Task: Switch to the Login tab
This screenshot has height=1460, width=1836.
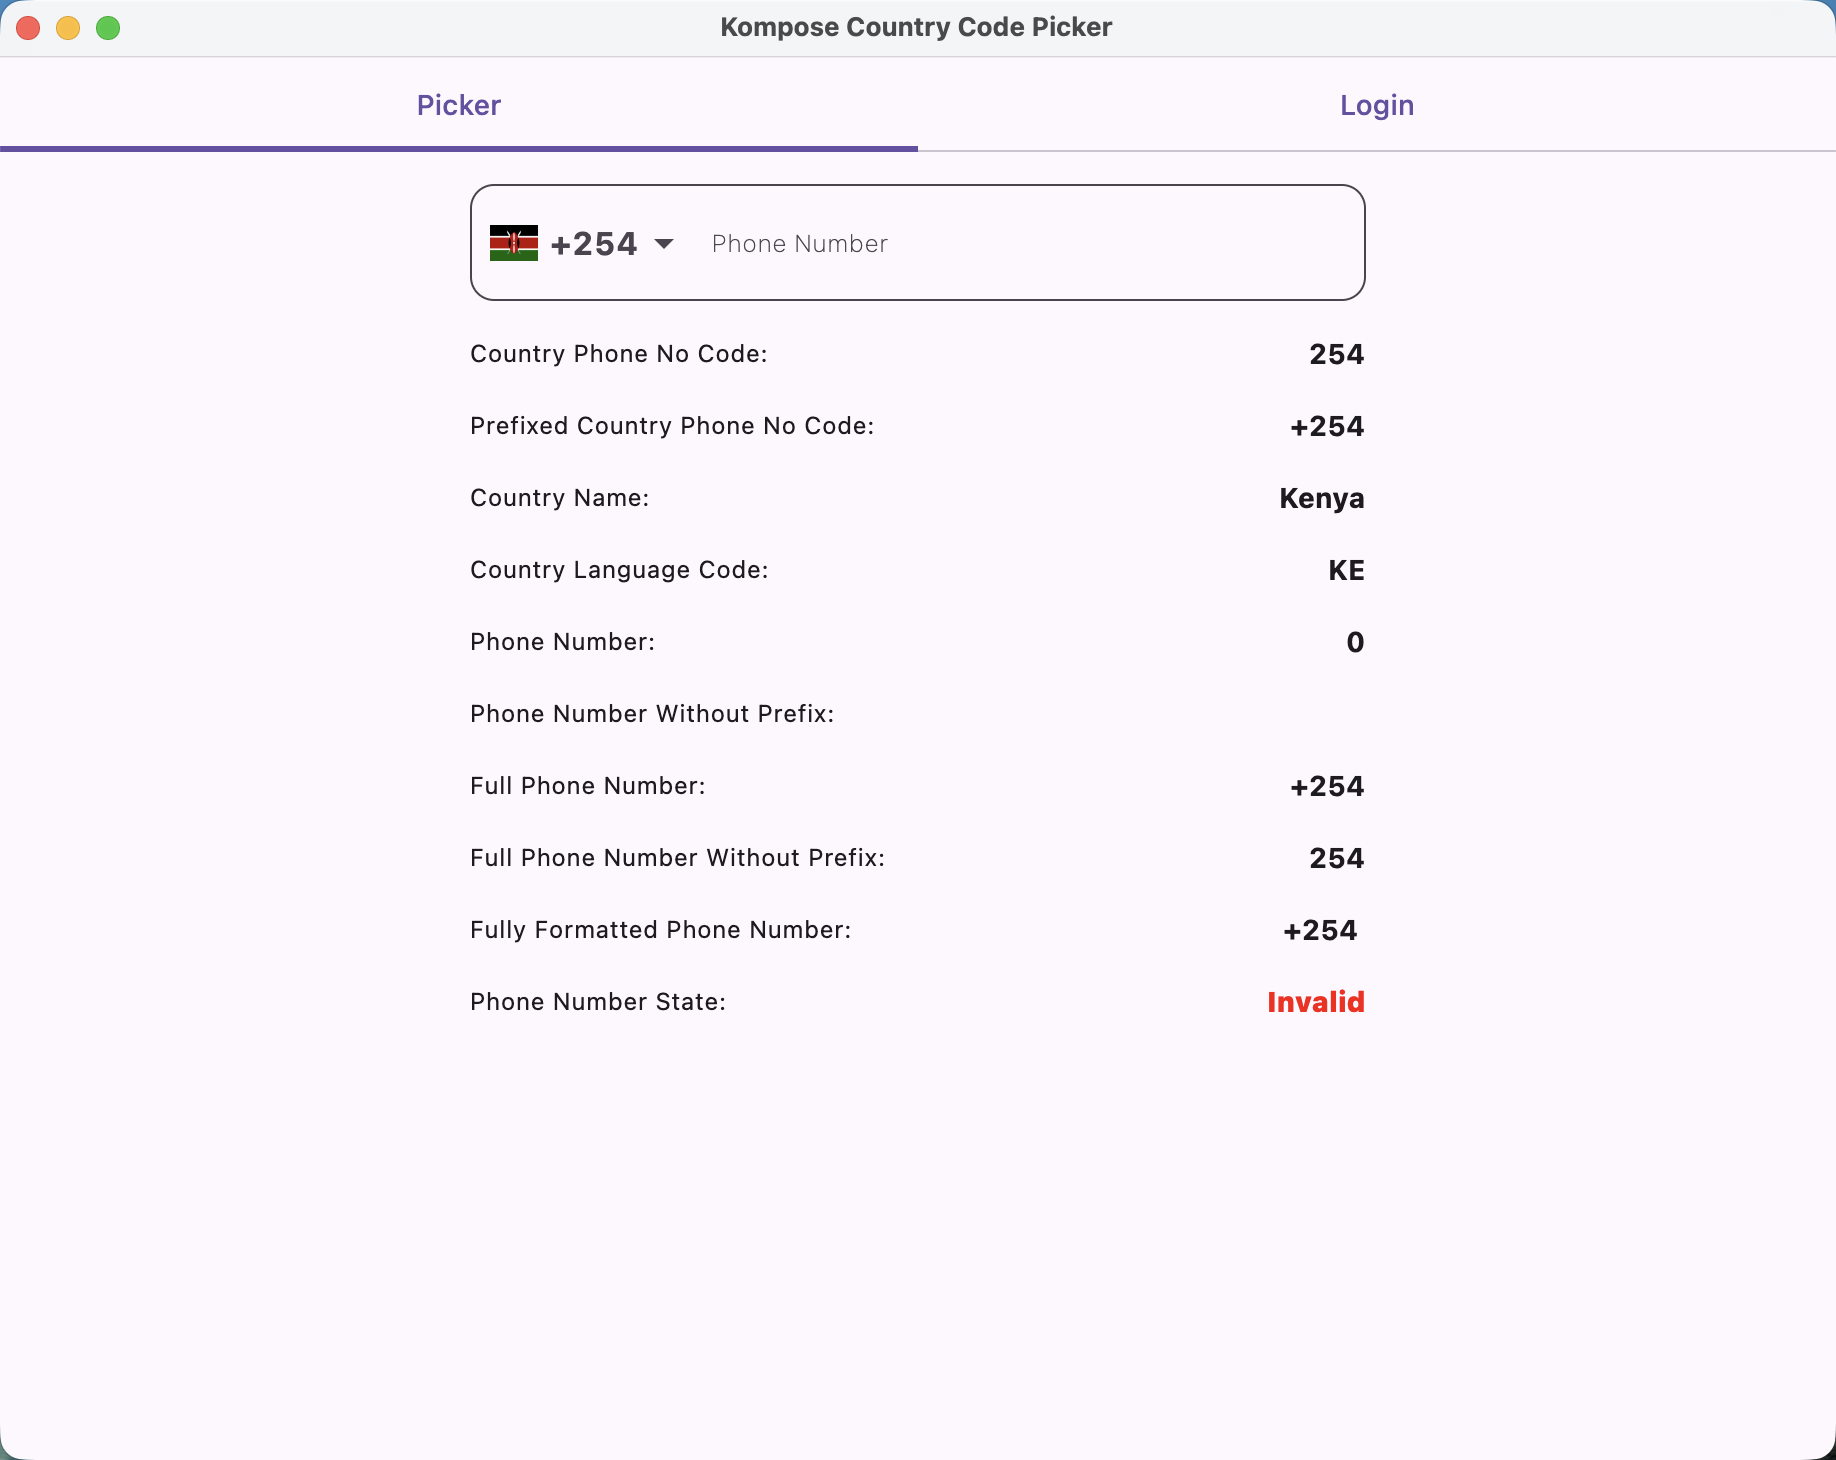Action: tap(1376, 105)
